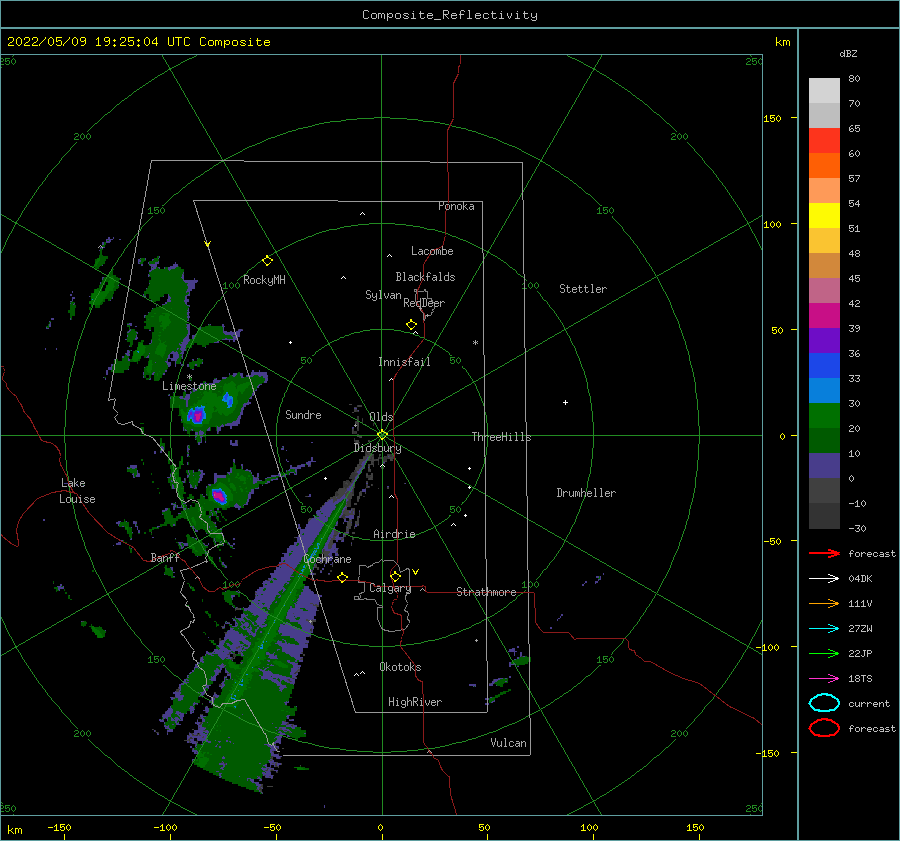Click the Vulcan label
Viewport: 900px width, 841px height.
[508, 742]
